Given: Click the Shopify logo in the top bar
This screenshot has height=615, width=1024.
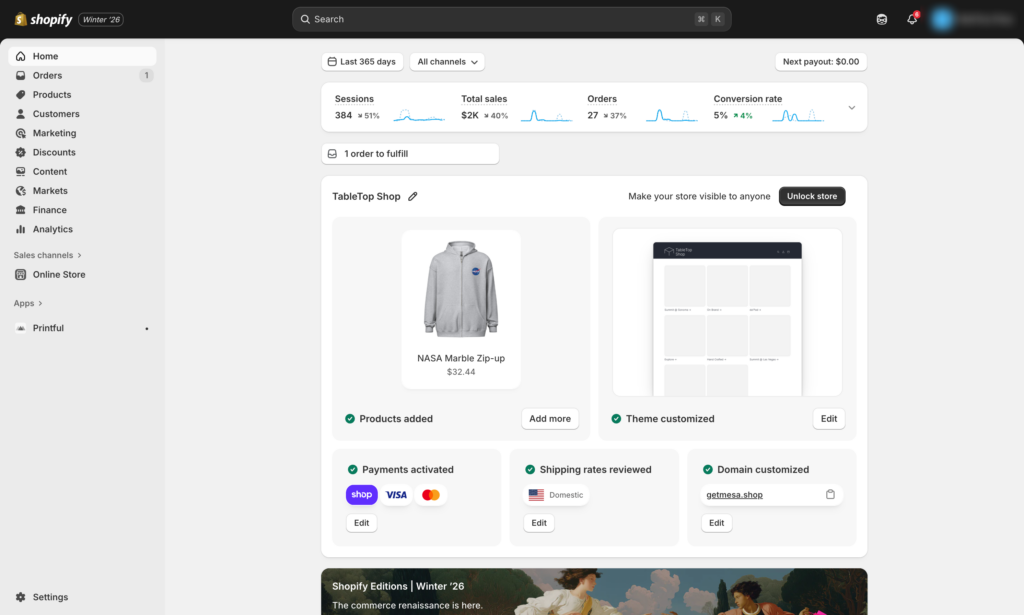Looking at the screenshot, I should [43, 20].
